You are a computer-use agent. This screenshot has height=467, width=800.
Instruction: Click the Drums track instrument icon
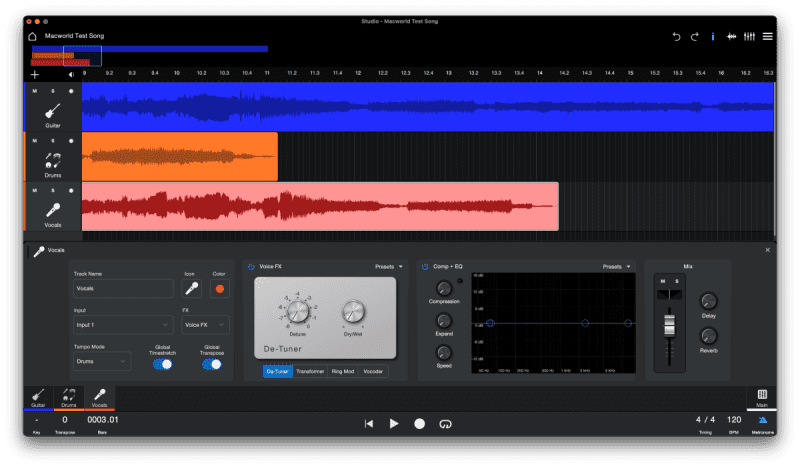[x=53, y=160]
